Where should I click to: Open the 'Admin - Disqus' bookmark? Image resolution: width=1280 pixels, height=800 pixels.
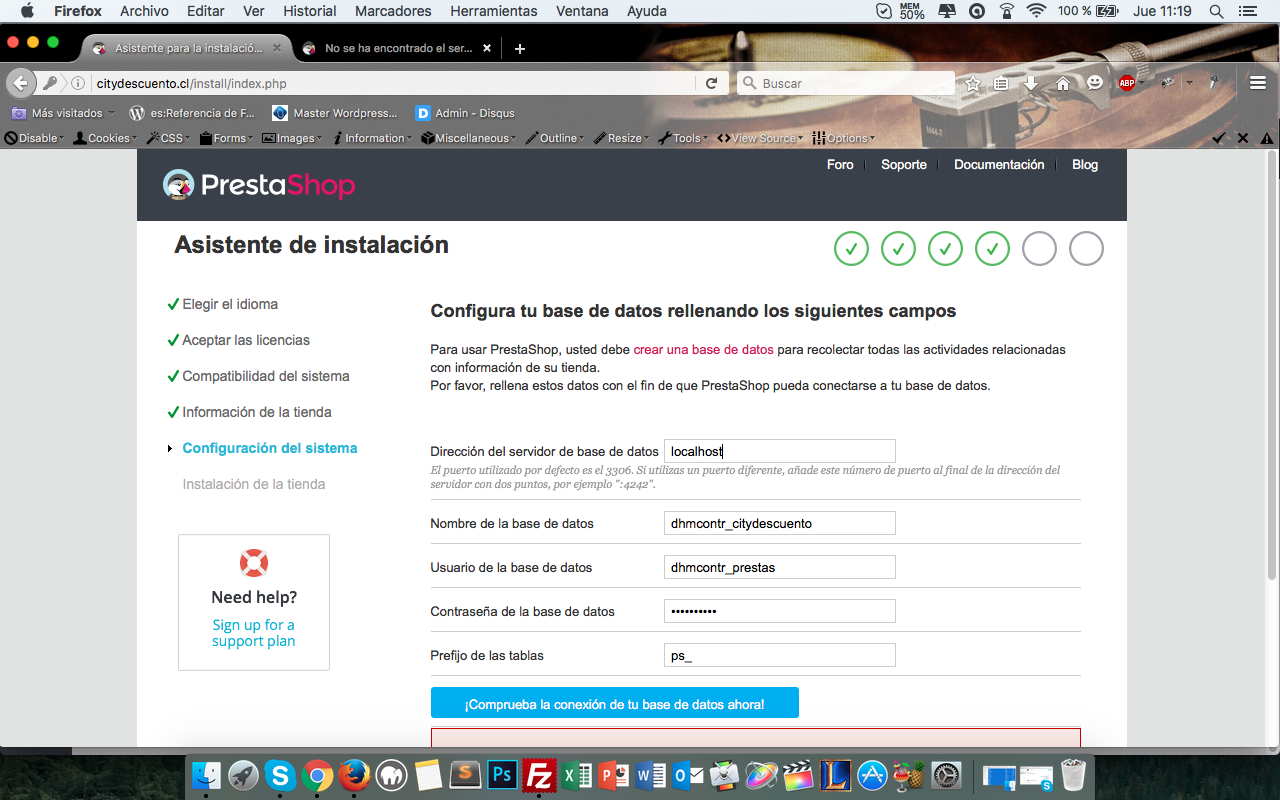(465, 113)
